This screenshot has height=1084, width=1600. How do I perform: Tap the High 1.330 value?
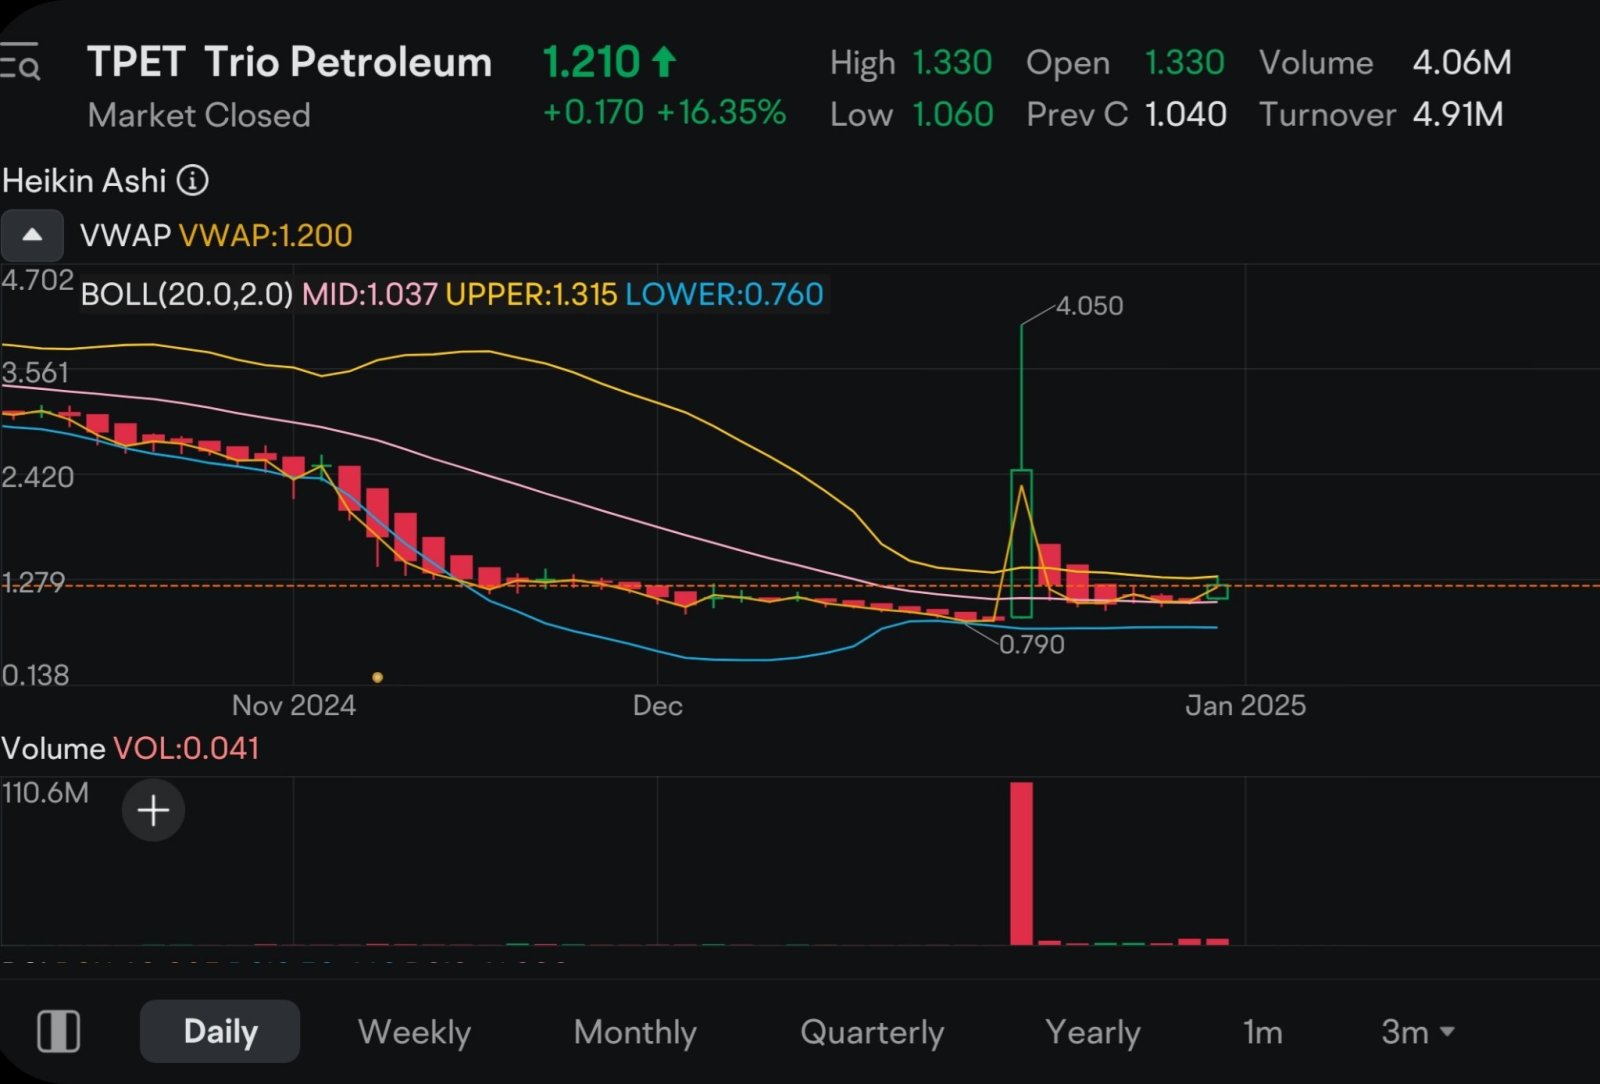pos(952,63)
